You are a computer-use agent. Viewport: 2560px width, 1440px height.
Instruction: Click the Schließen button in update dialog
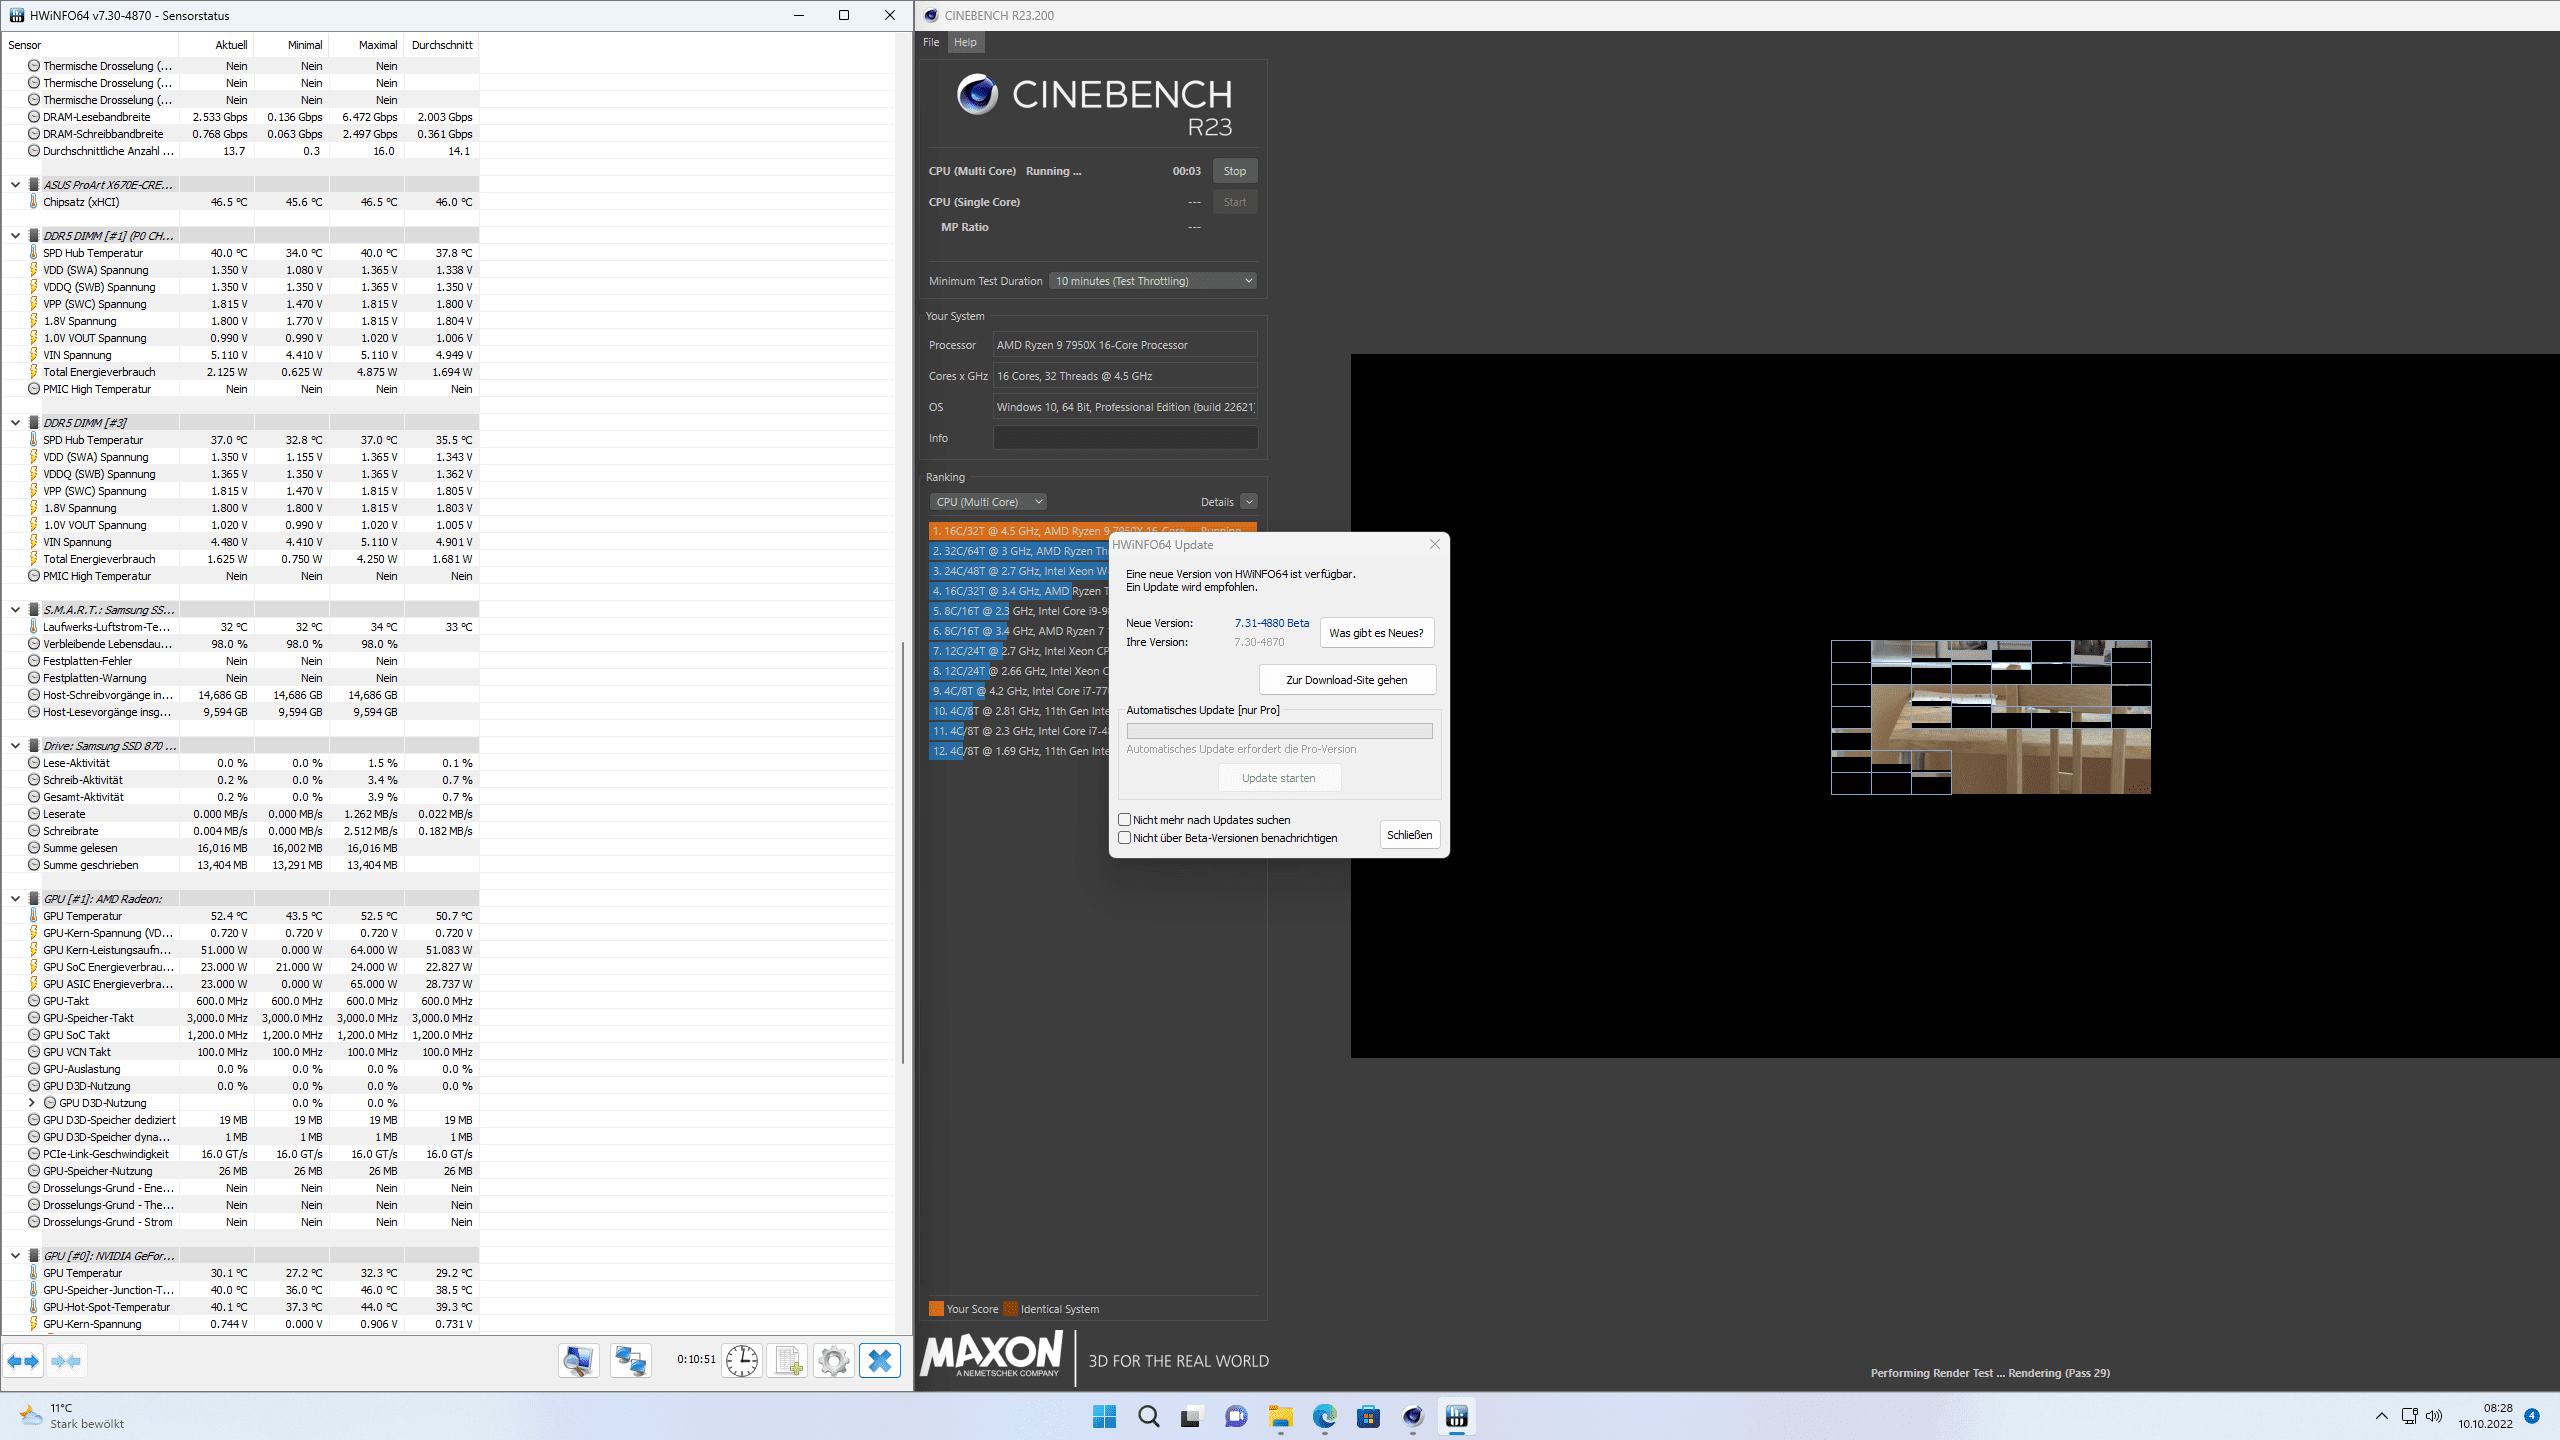pos(1410,835)
